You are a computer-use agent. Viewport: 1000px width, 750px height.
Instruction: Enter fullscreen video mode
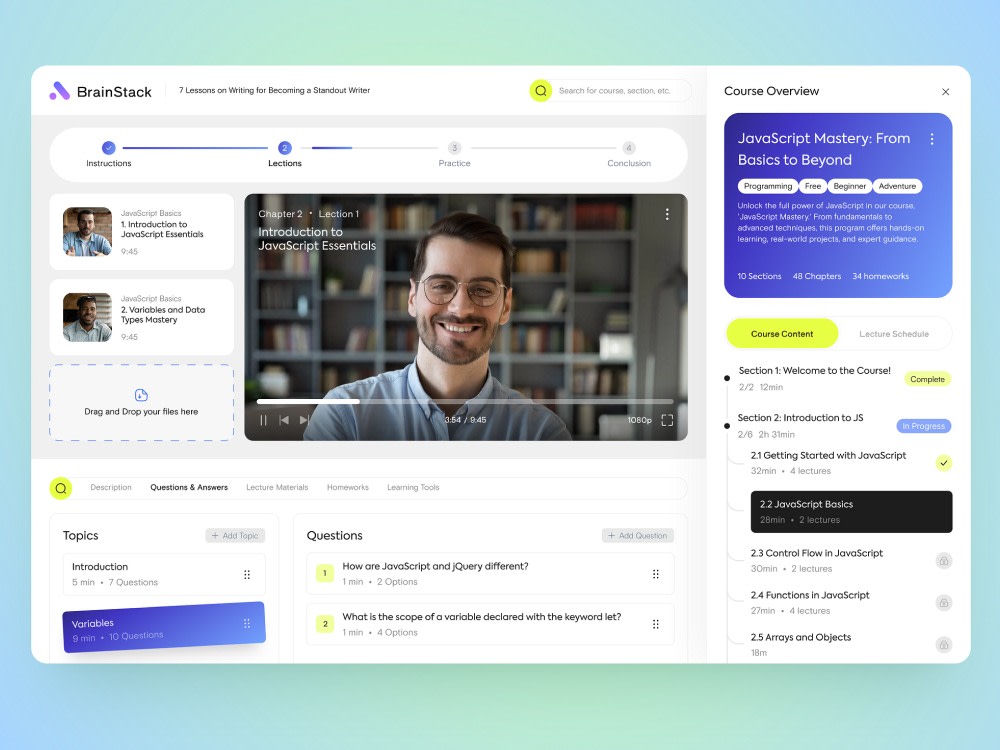tap(667, 420)
